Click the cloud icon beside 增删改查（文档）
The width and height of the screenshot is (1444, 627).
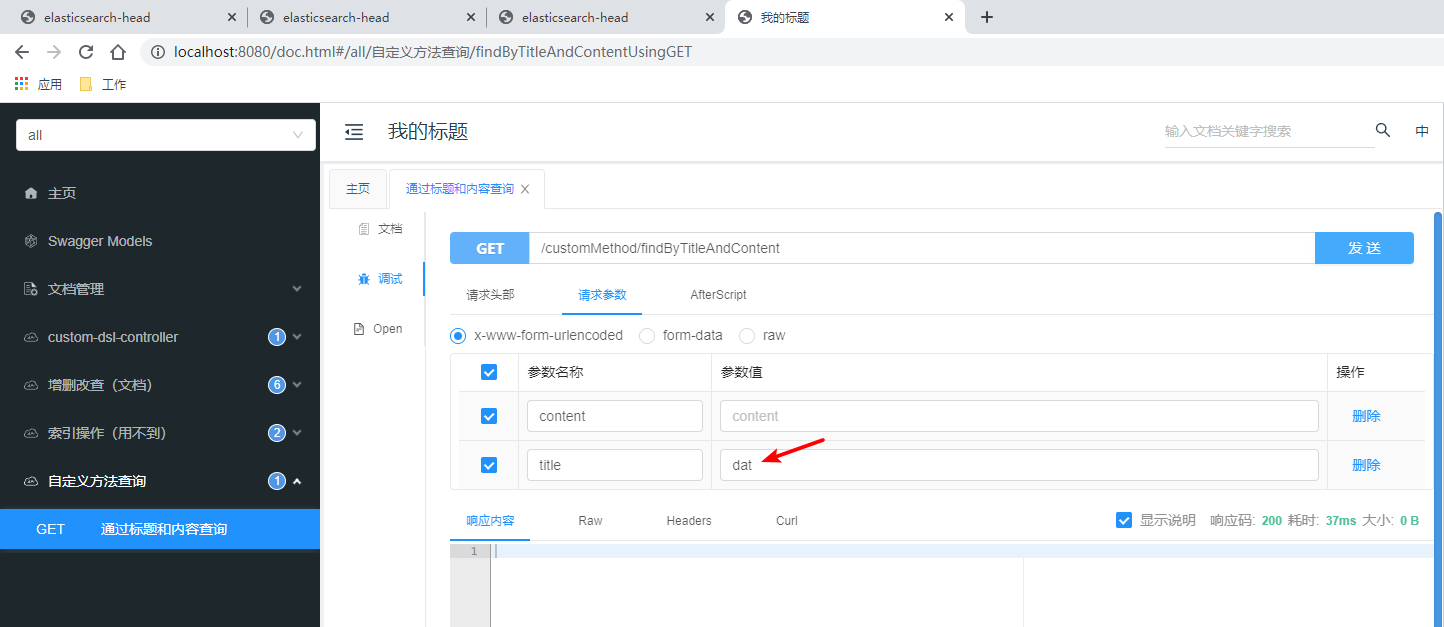point(30,385)
